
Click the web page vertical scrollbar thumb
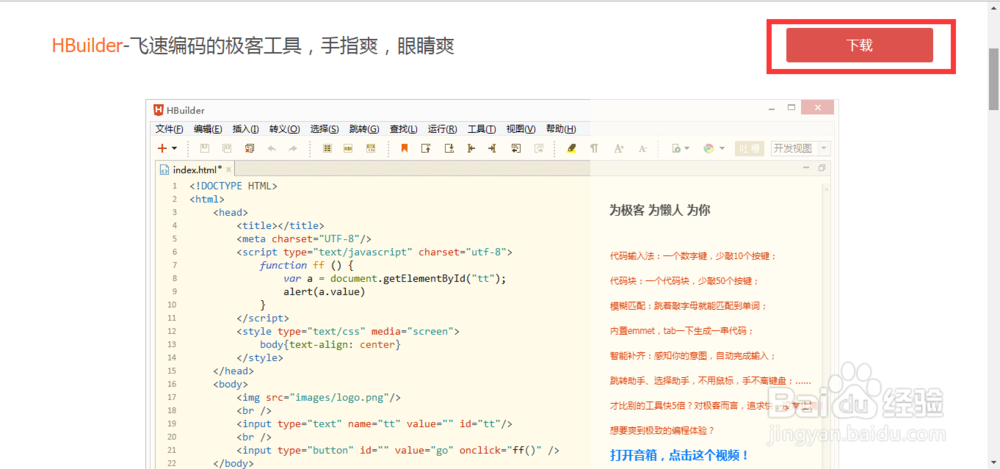pyautogui.click(x=994, y=79)
